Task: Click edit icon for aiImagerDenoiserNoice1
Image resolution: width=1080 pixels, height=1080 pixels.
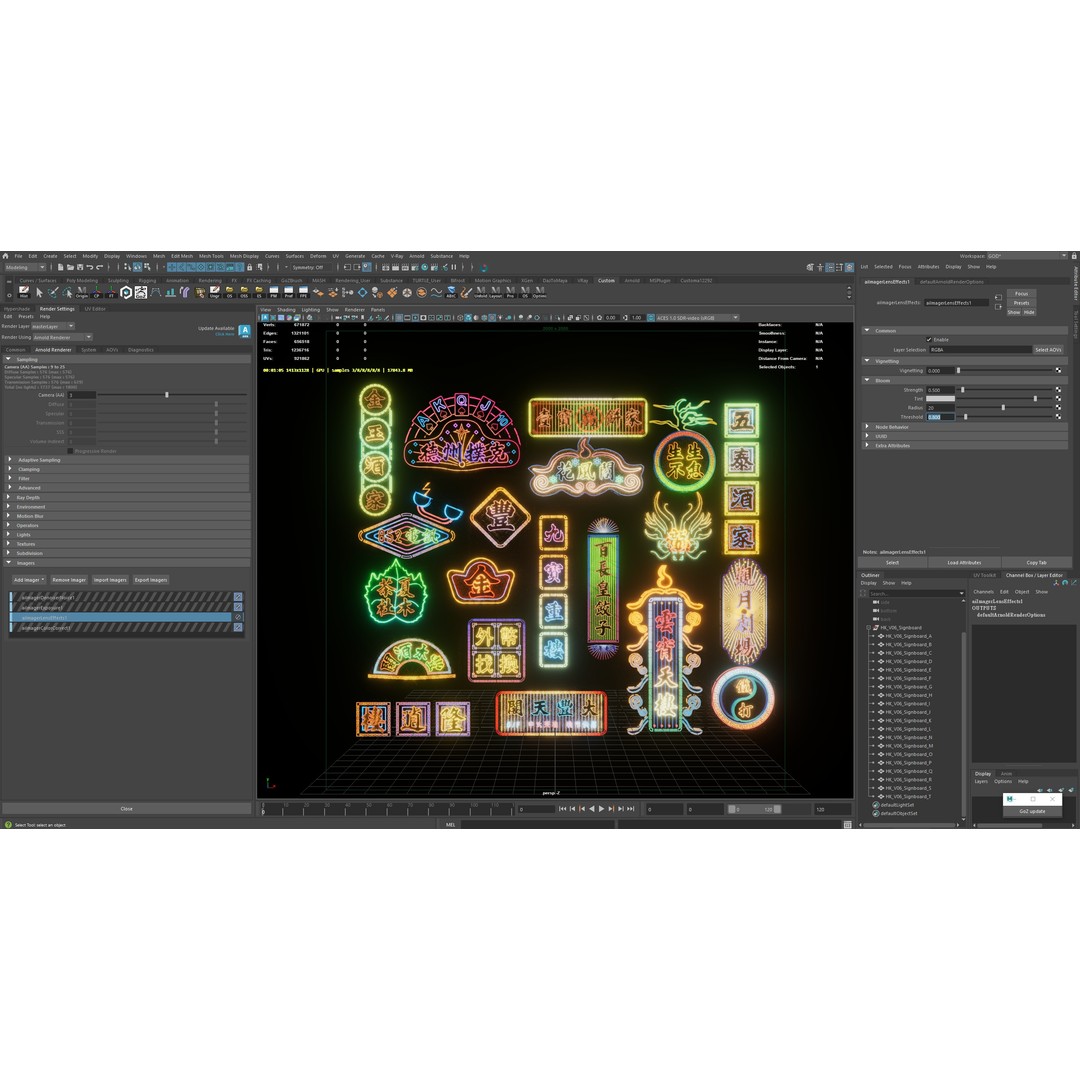Action: coord(238,597)
